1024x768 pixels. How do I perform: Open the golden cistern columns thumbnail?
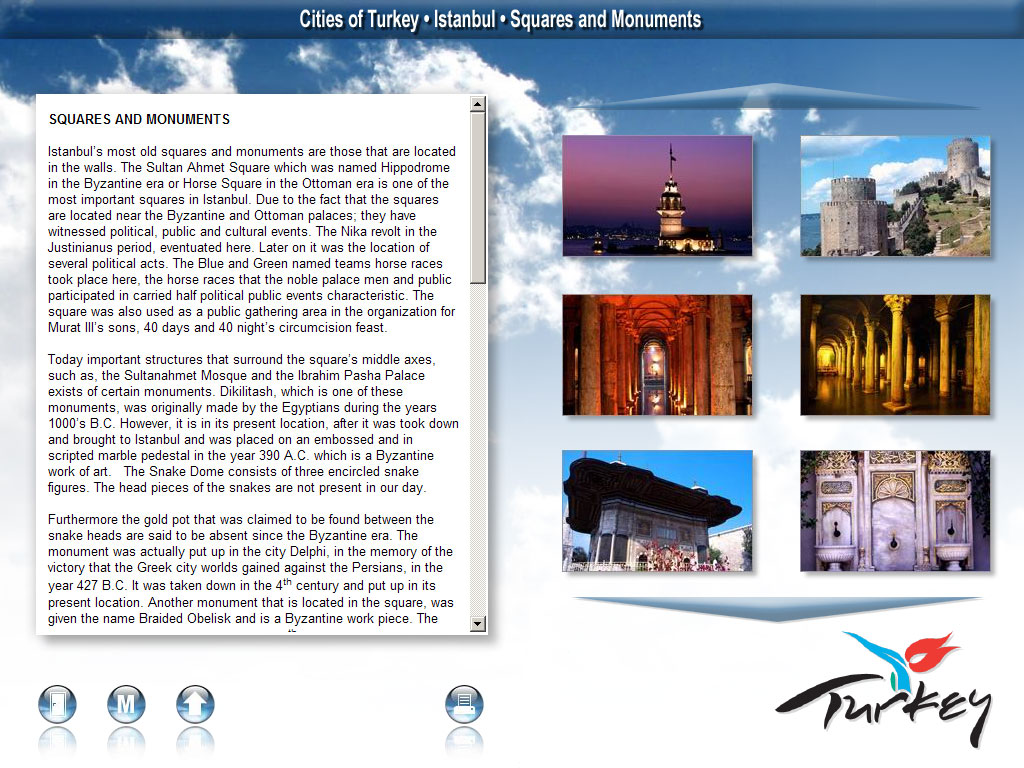pos(895,355)
